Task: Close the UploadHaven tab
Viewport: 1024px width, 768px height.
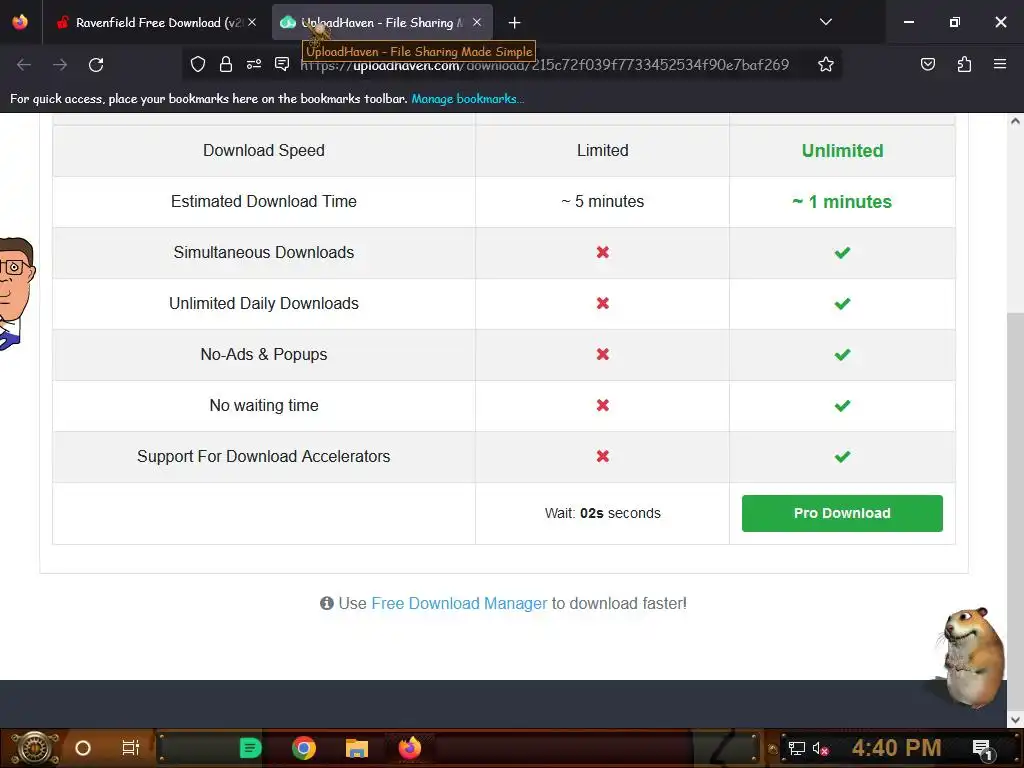Action: tap(477, 22)
